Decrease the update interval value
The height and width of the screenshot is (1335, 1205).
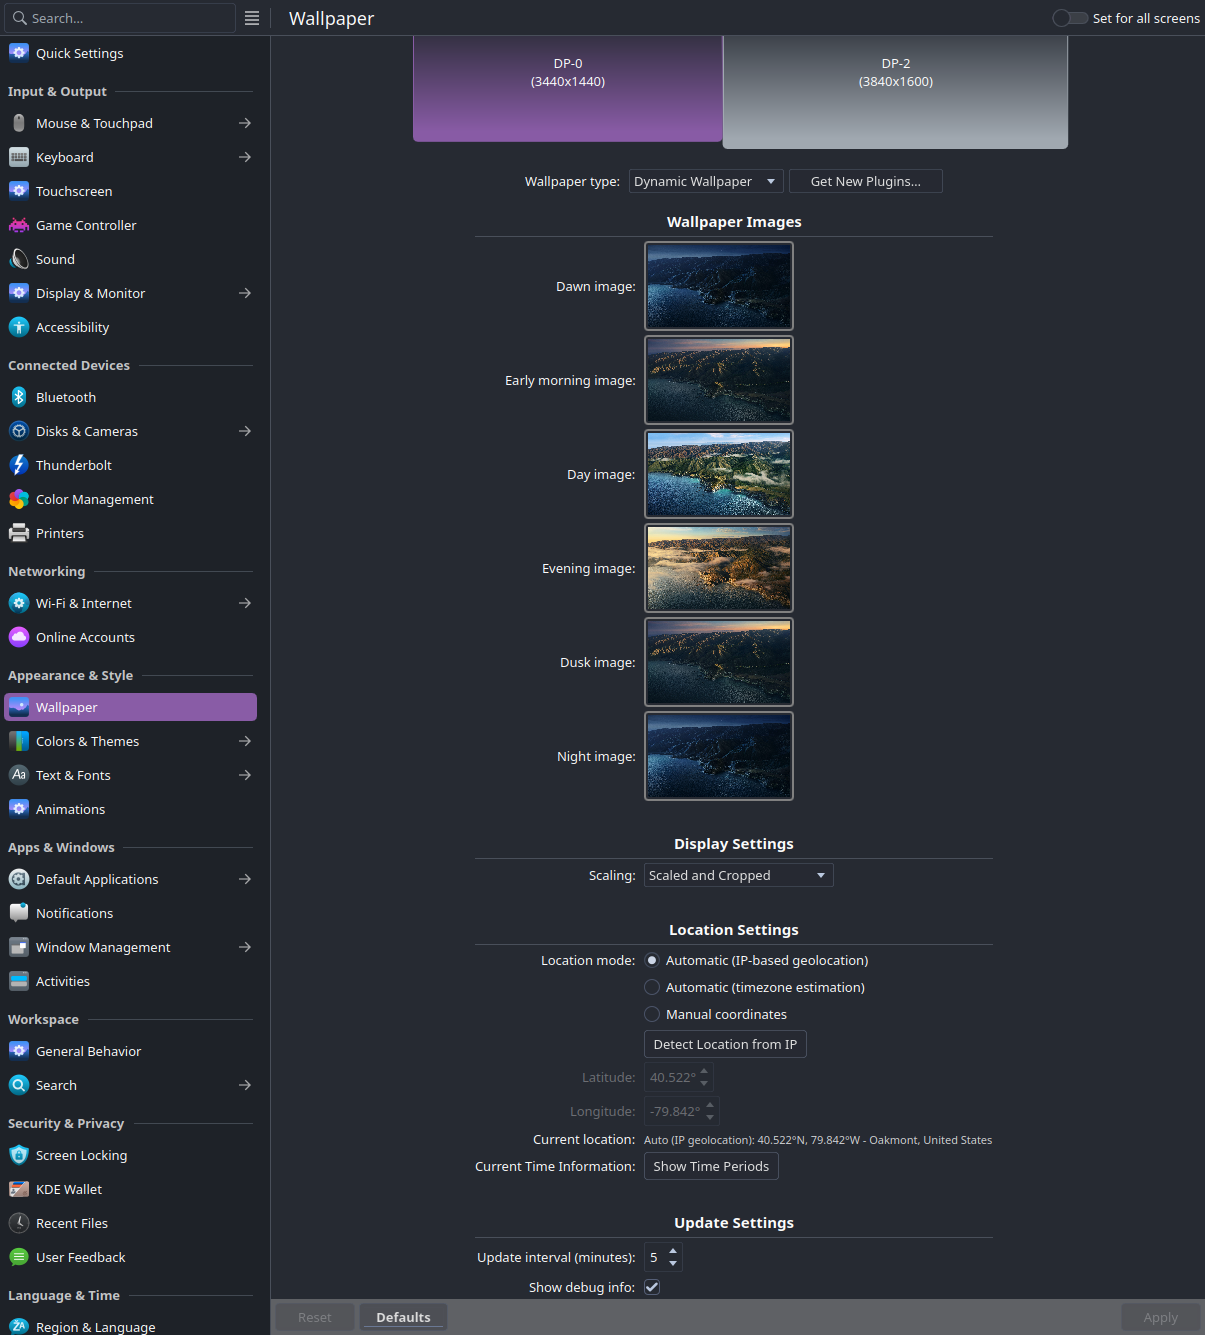point(673,1264)
